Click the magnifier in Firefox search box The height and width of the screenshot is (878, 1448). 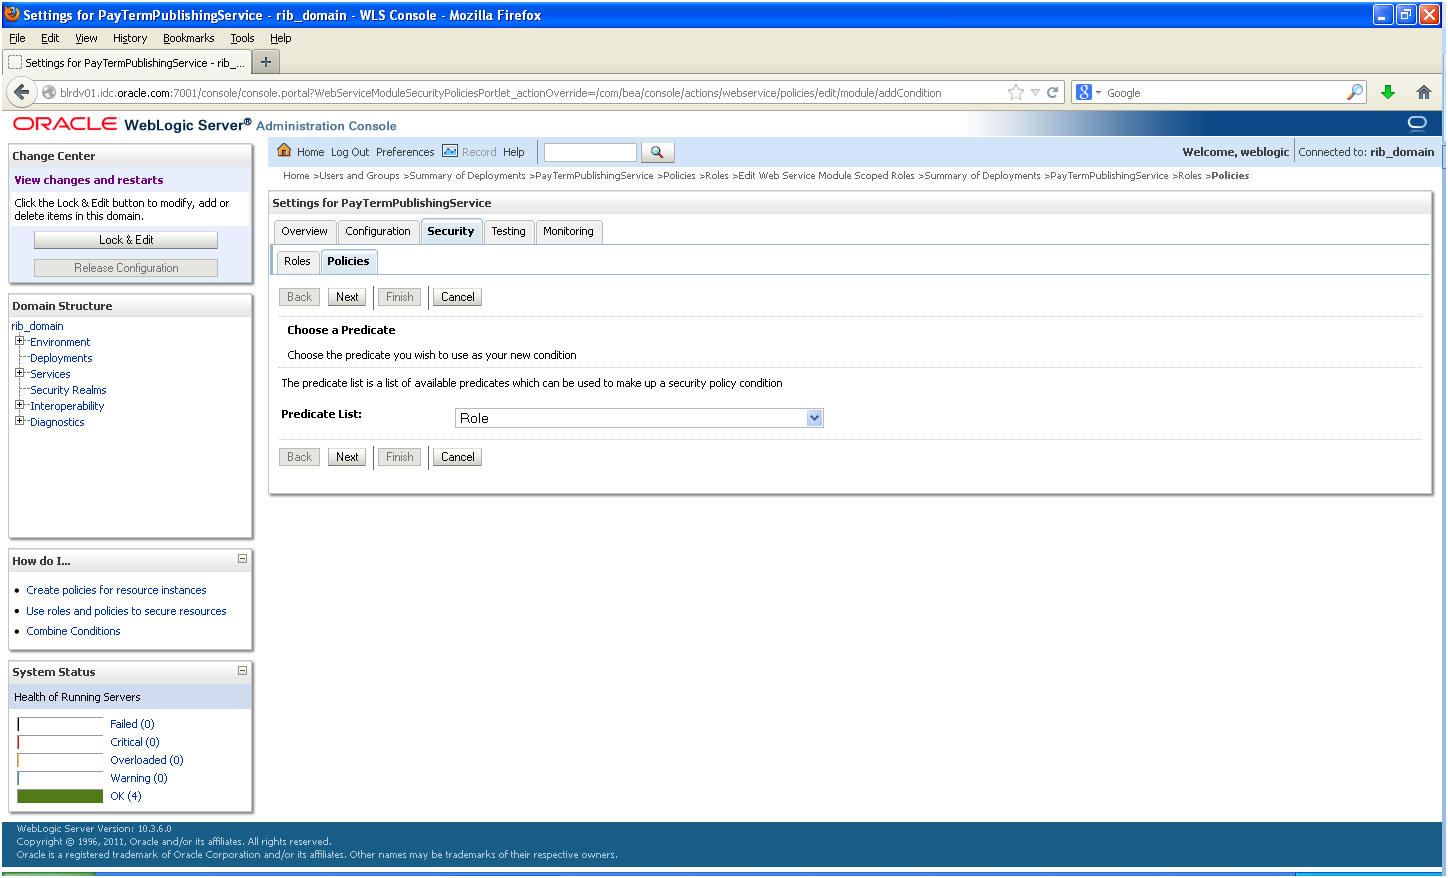pyautogui.click(x=1355, y=93)
